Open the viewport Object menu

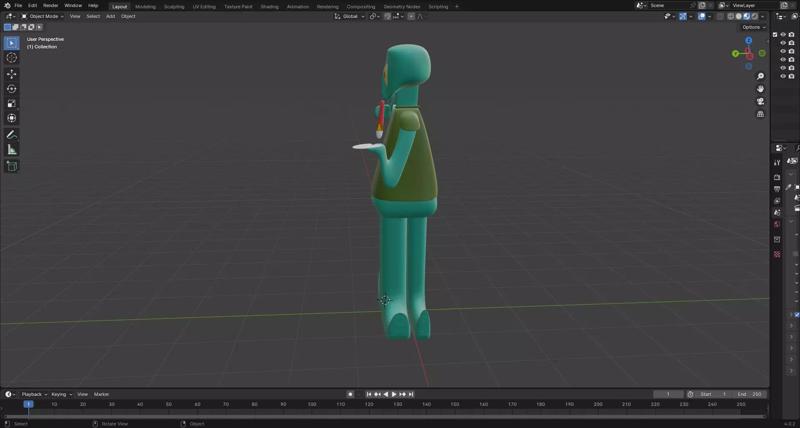tap(128, 16)
